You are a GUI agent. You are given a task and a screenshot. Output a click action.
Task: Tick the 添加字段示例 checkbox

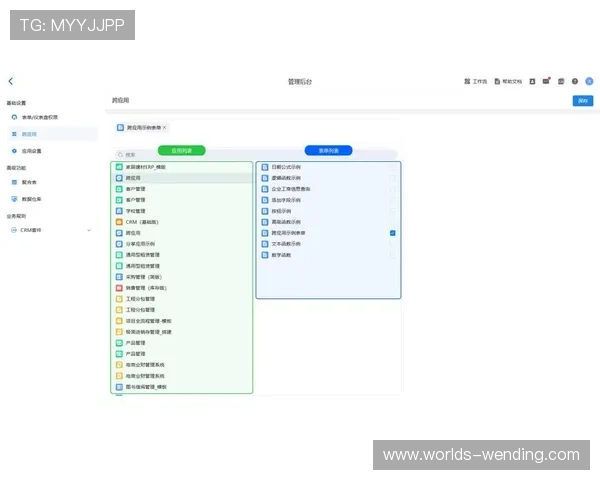click(x=393, y=200)
